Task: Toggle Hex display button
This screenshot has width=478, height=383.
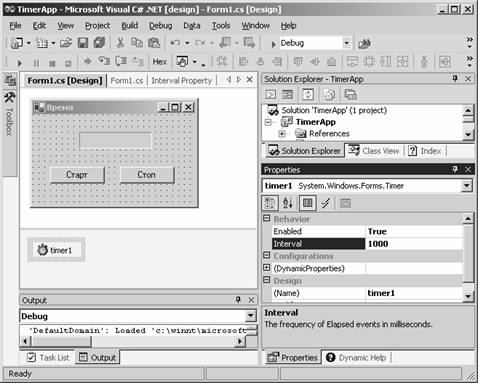Action: [x=160, y=62]
